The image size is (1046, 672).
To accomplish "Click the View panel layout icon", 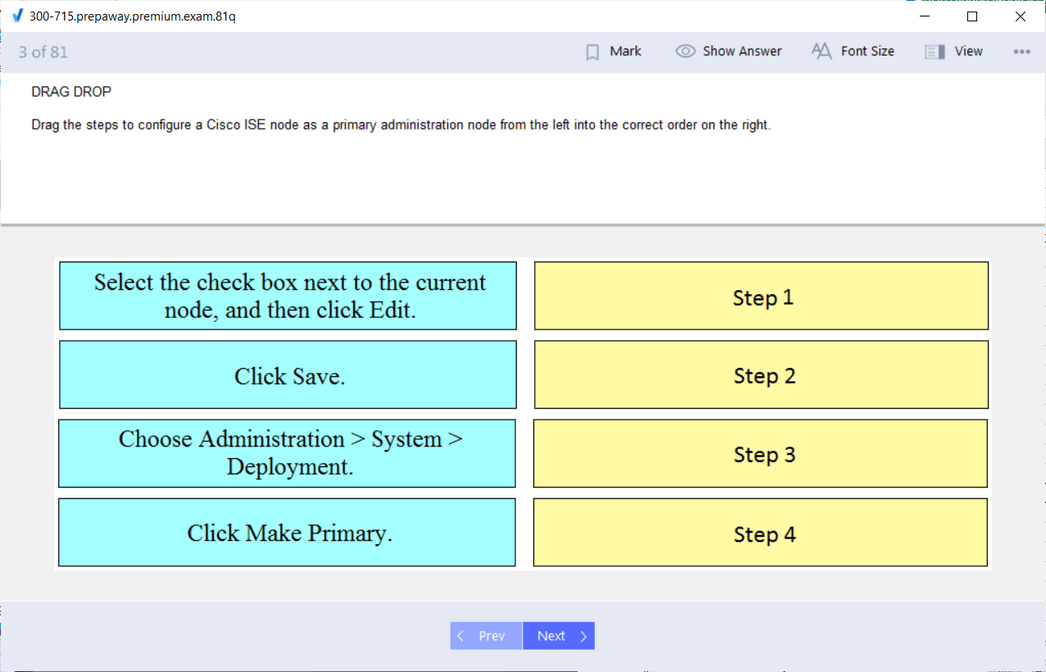I will click(935, 52).
